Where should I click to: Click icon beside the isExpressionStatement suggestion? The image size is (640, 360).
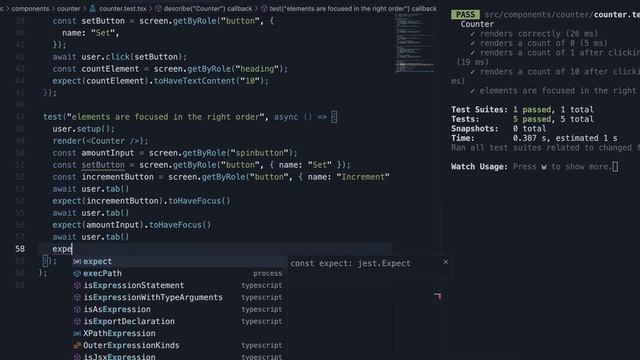tap(77, 285)
